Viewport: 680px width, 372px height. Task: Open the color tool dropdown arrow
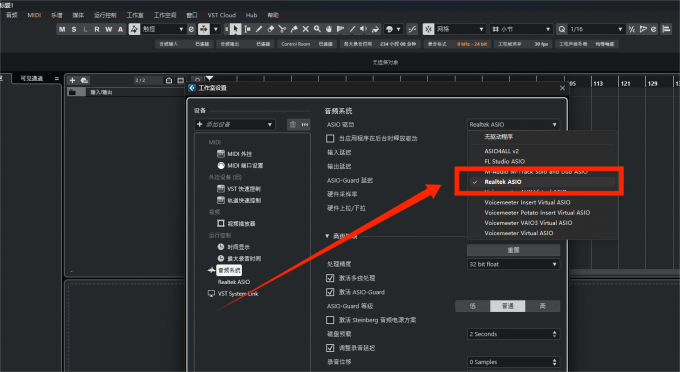(x=398, y=29)
